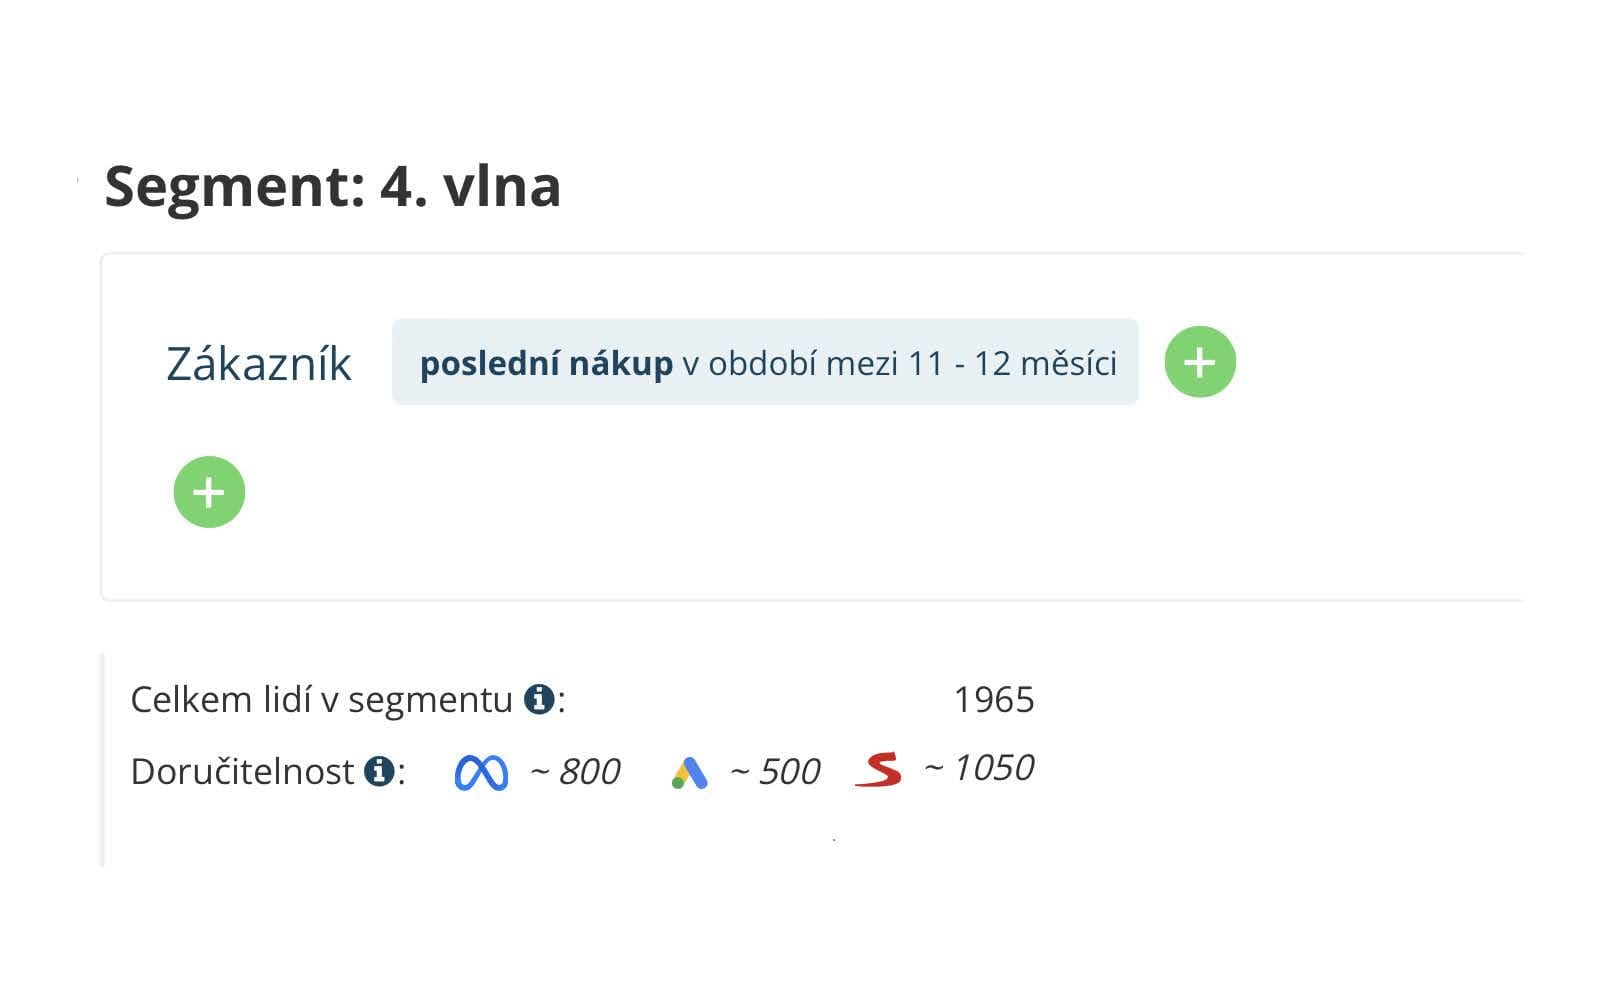Edit the poslední nákup condition chip
The image size is (1600, 1000).
(x=765, y=362)
